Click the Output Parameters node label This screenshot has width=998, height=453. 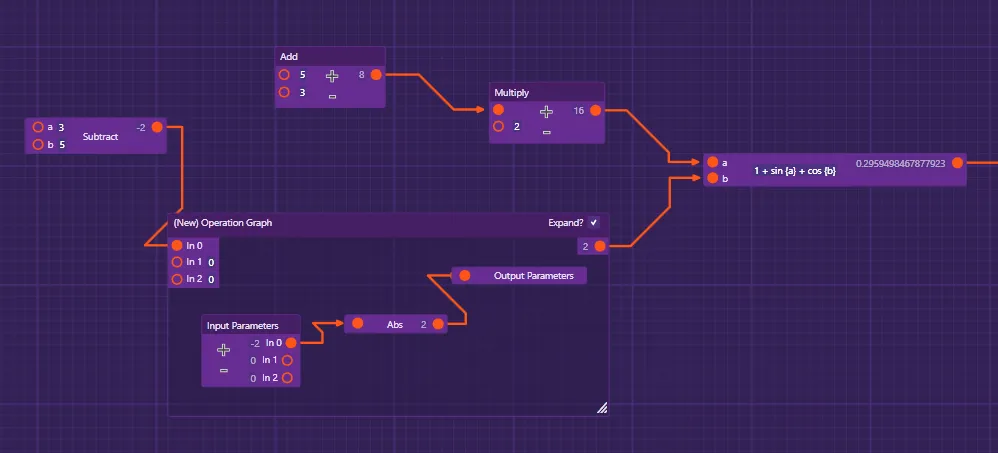[x=533, y=275]
